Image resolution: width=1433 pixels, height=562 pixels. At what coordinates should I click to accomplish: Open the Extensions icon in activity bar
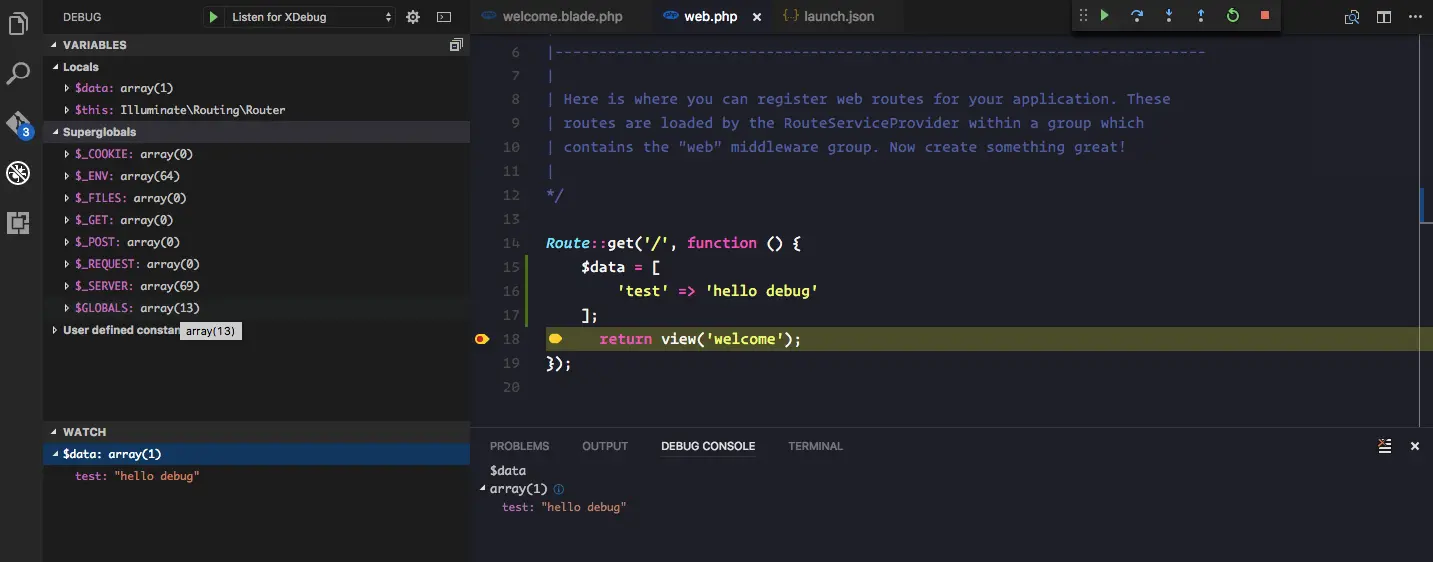(x=18, y=223)
